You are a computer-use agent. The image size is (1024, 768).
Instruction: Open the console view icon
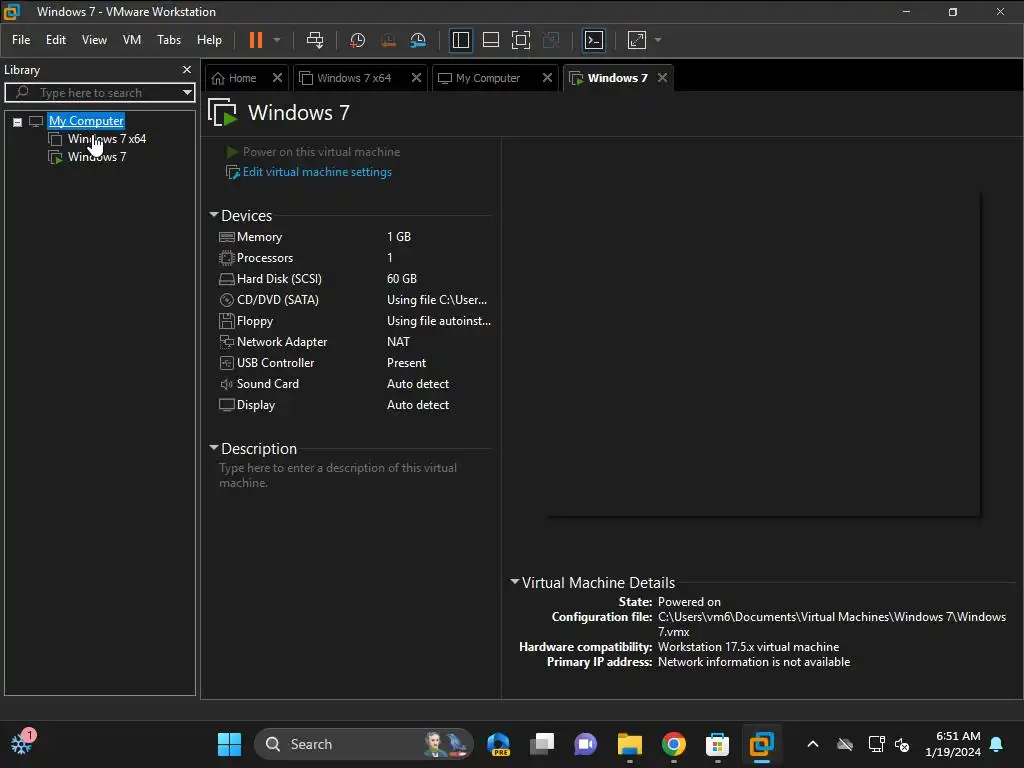[594, 40]
